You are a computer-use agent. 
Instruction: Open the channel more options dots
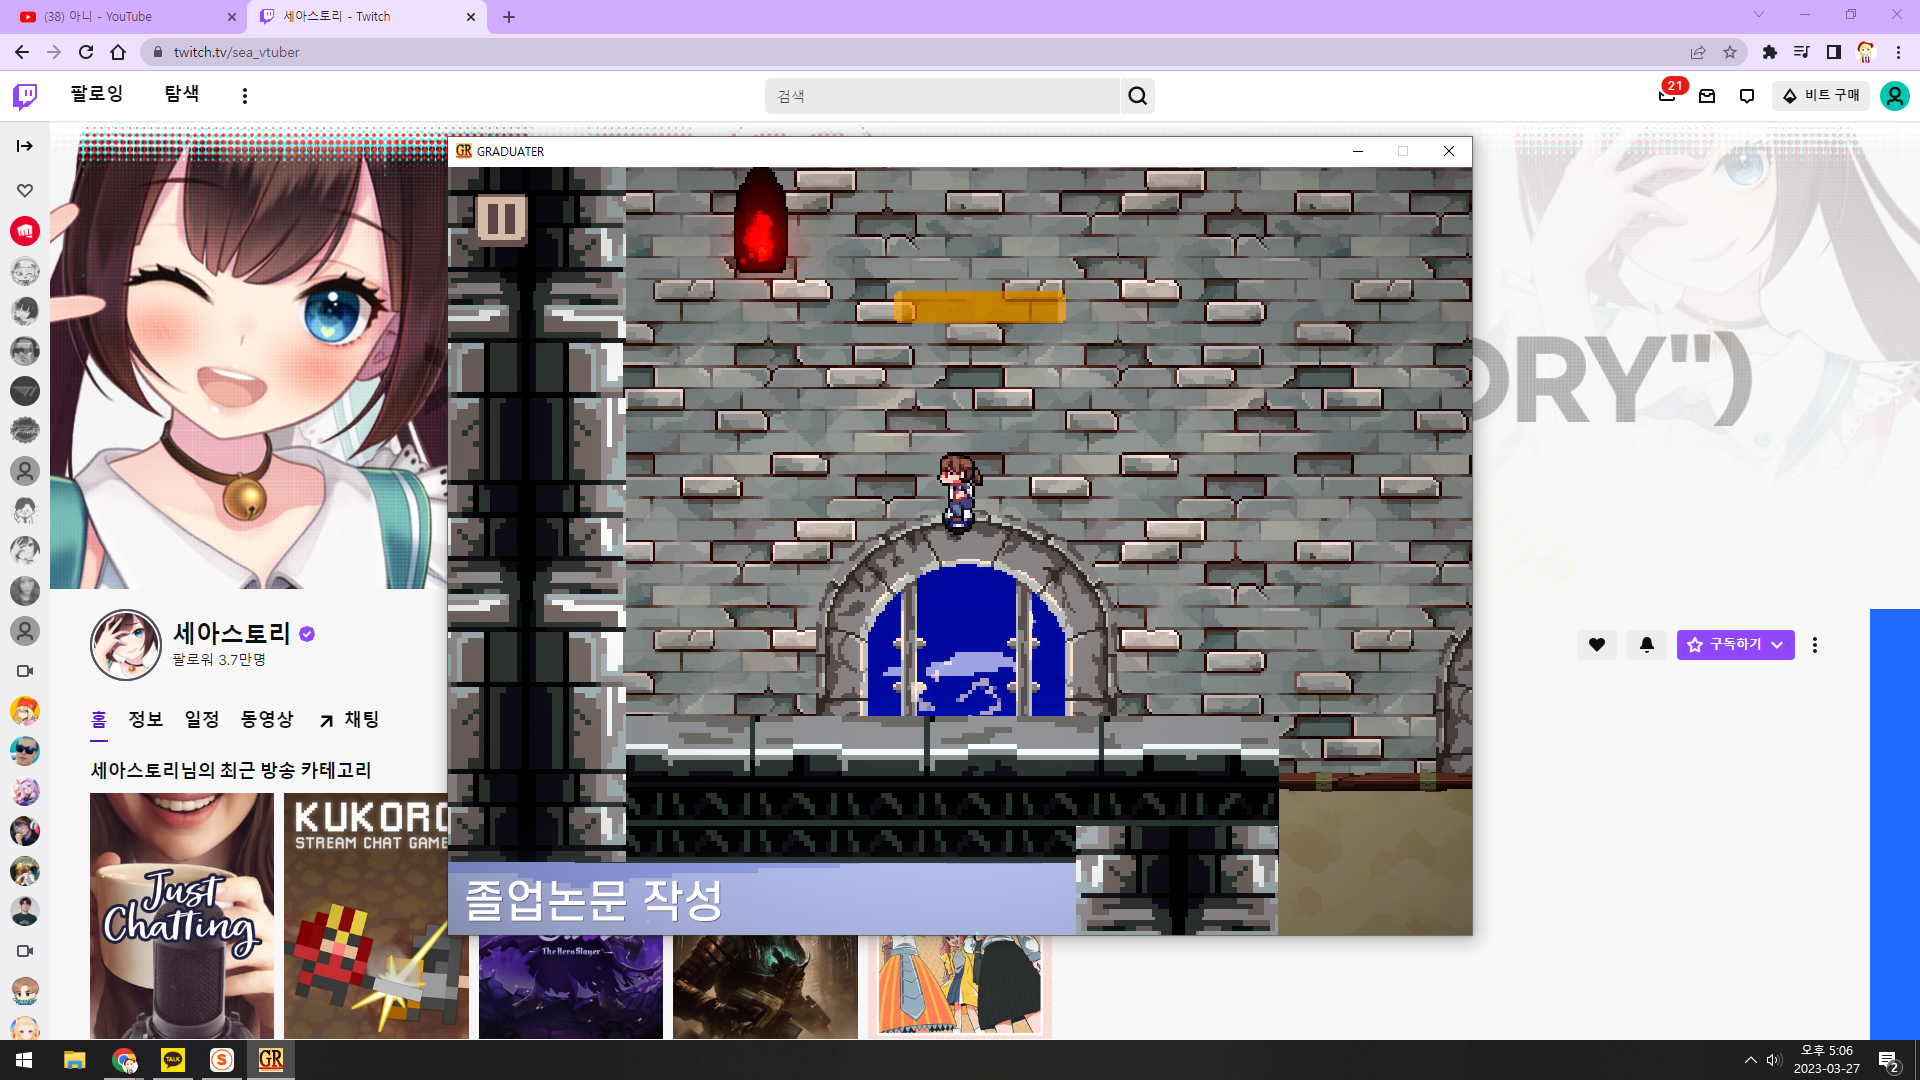point(1815,645)
